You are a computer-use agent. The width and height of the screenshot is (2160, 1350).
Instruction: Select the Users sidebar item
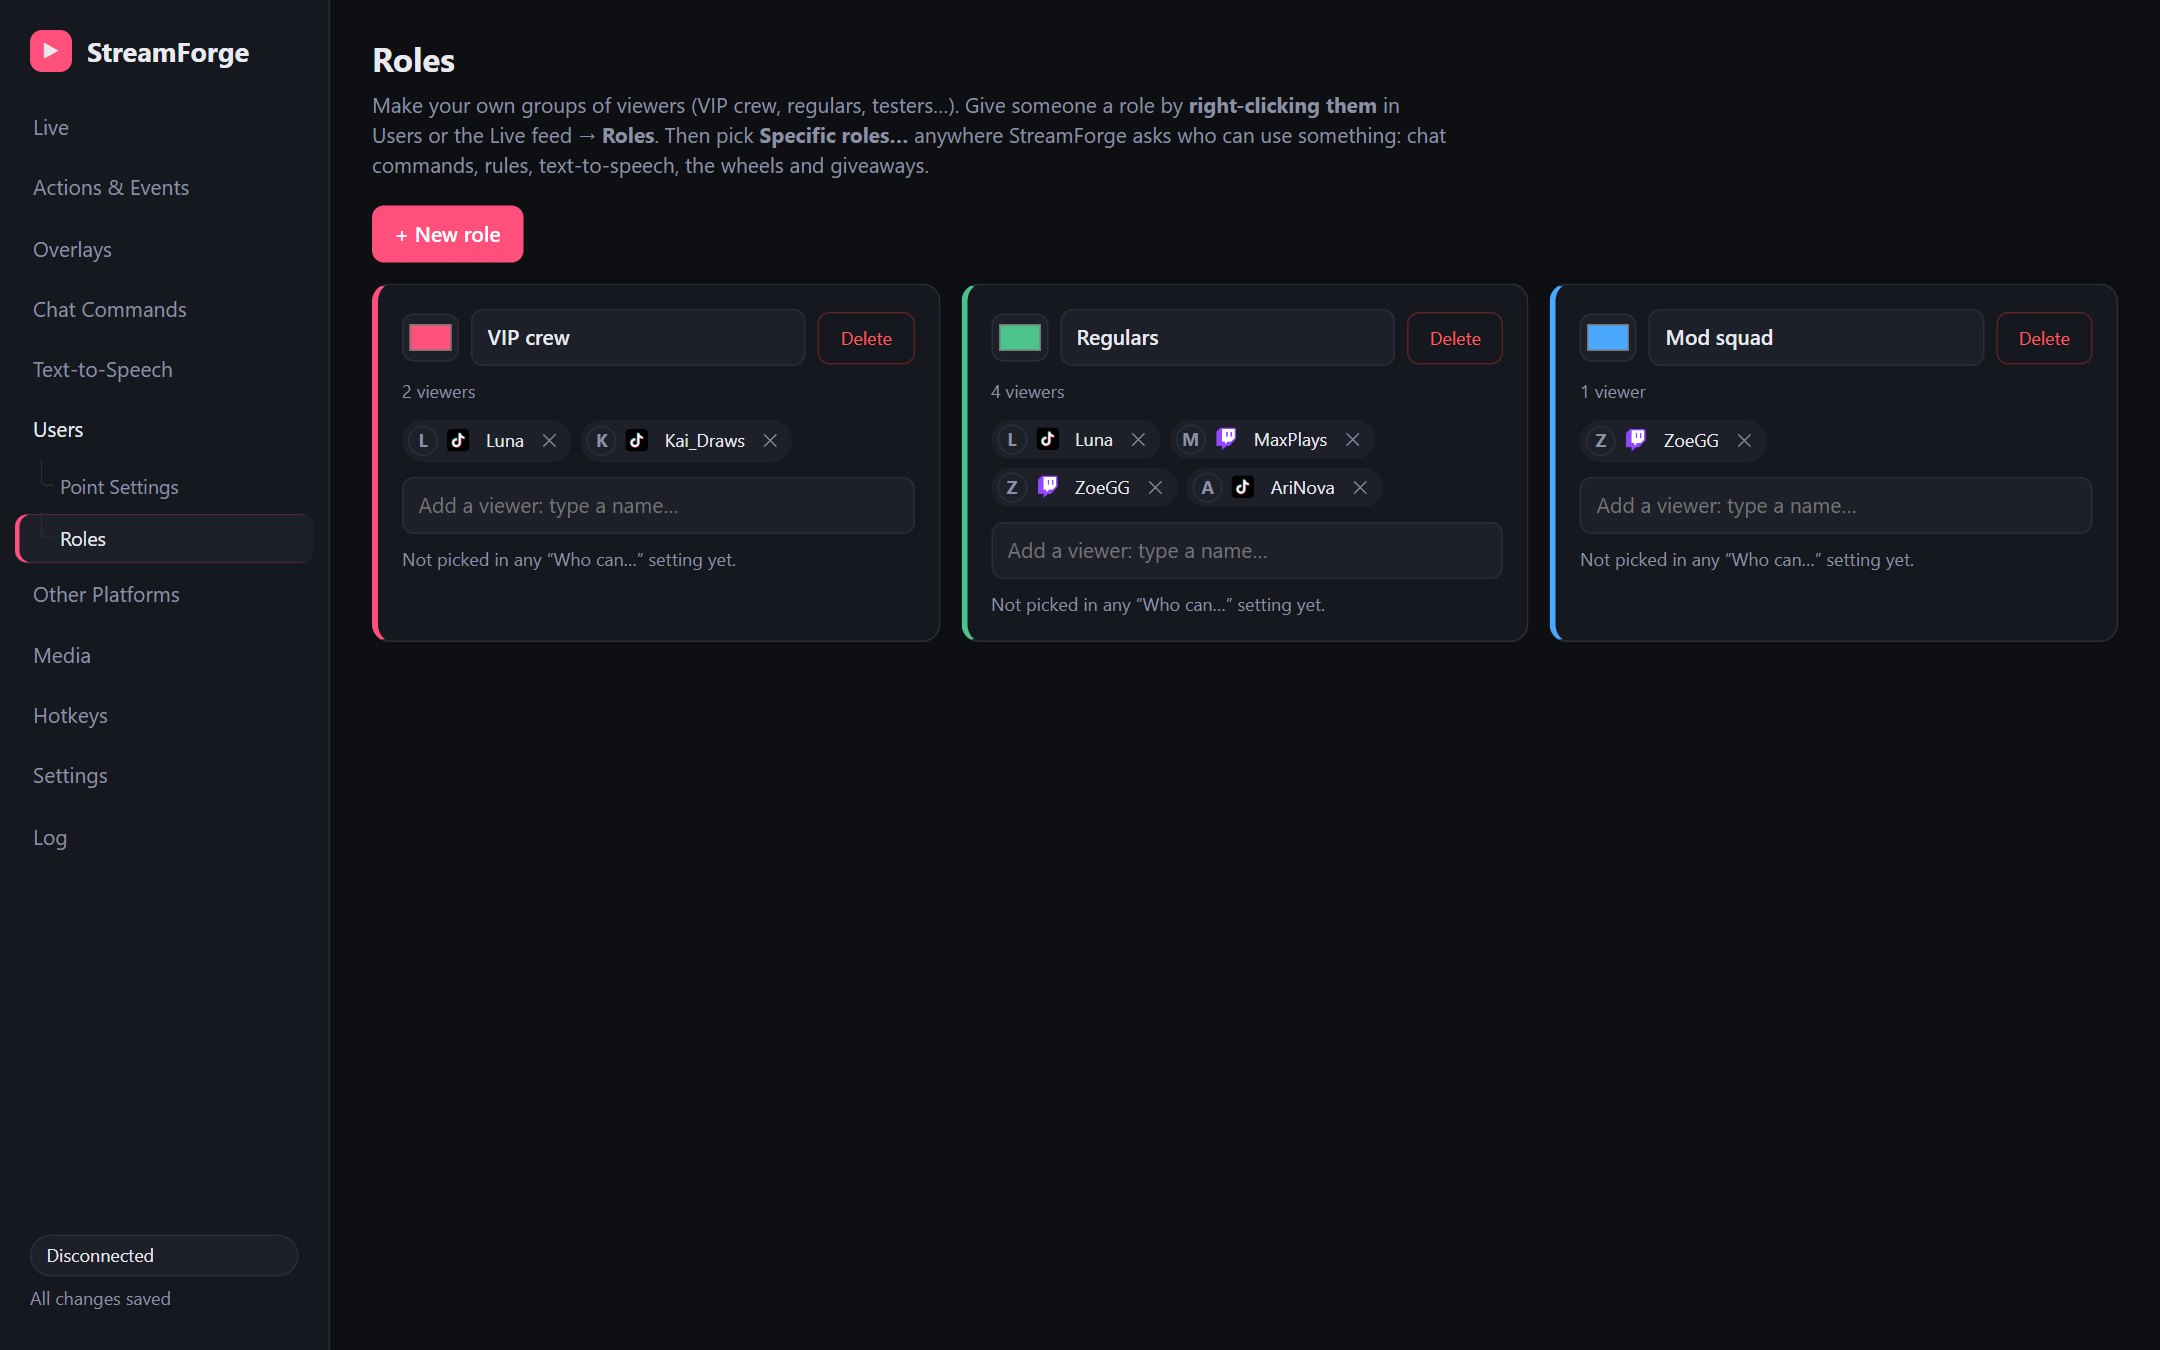164,430
